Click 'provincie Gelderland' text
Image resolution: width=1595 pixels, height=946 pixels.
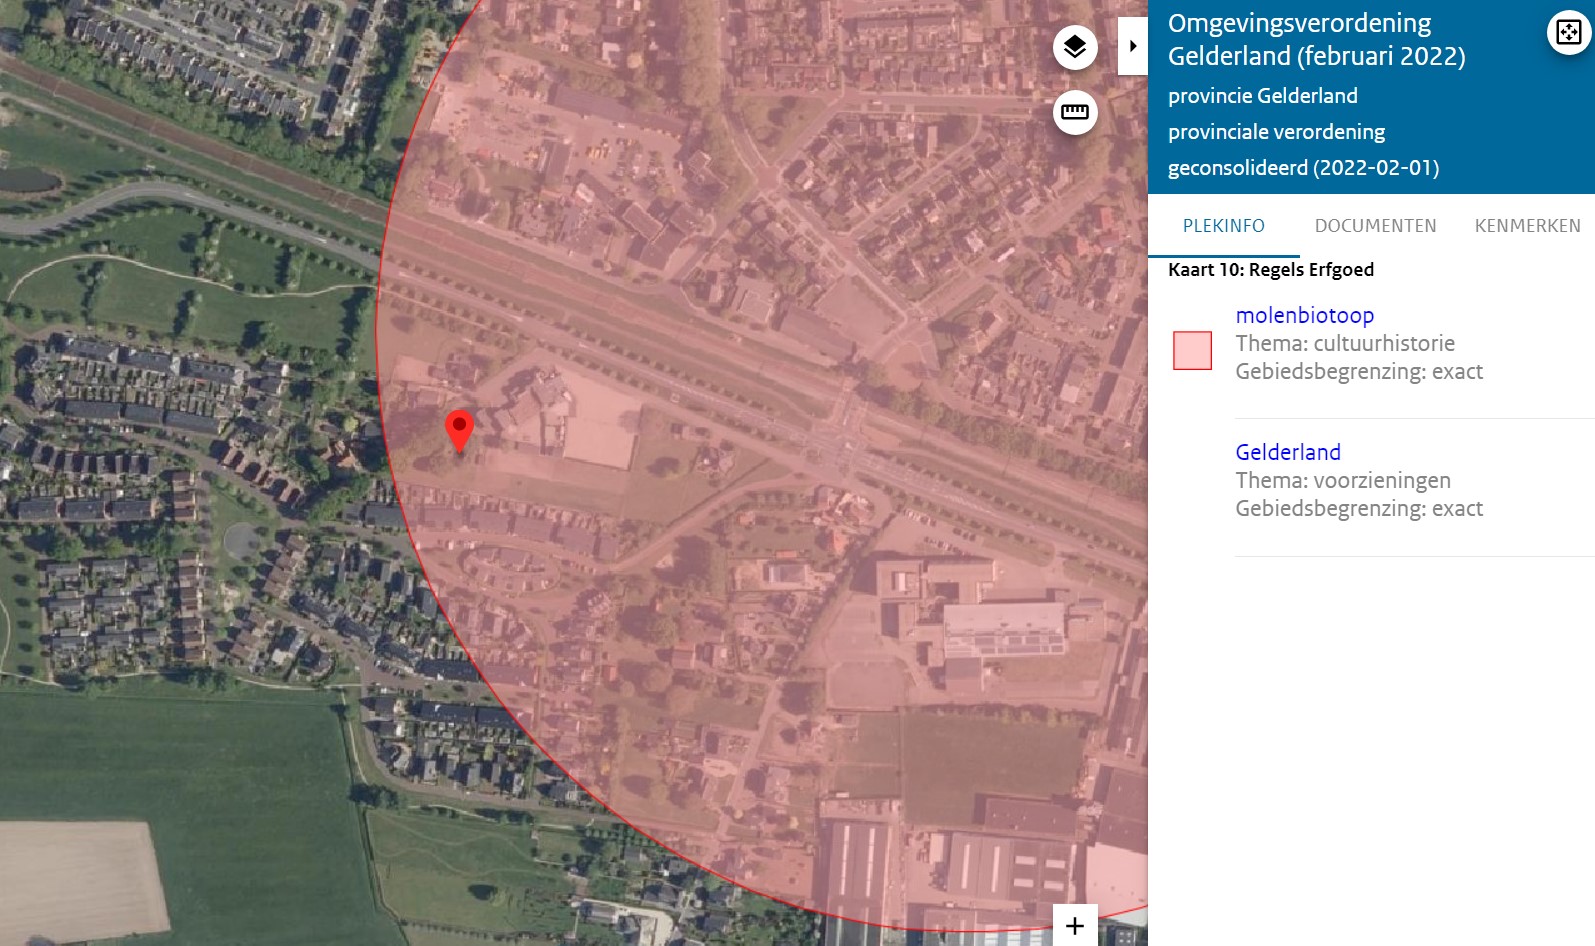[1262, 96]
